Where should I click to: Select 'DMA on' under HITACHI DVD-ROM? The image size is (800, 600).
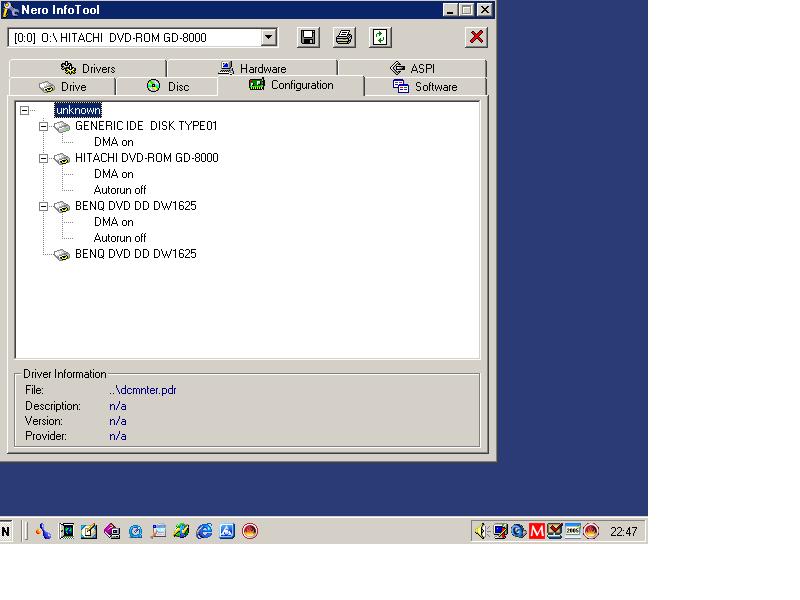click(x=114, y=174)
